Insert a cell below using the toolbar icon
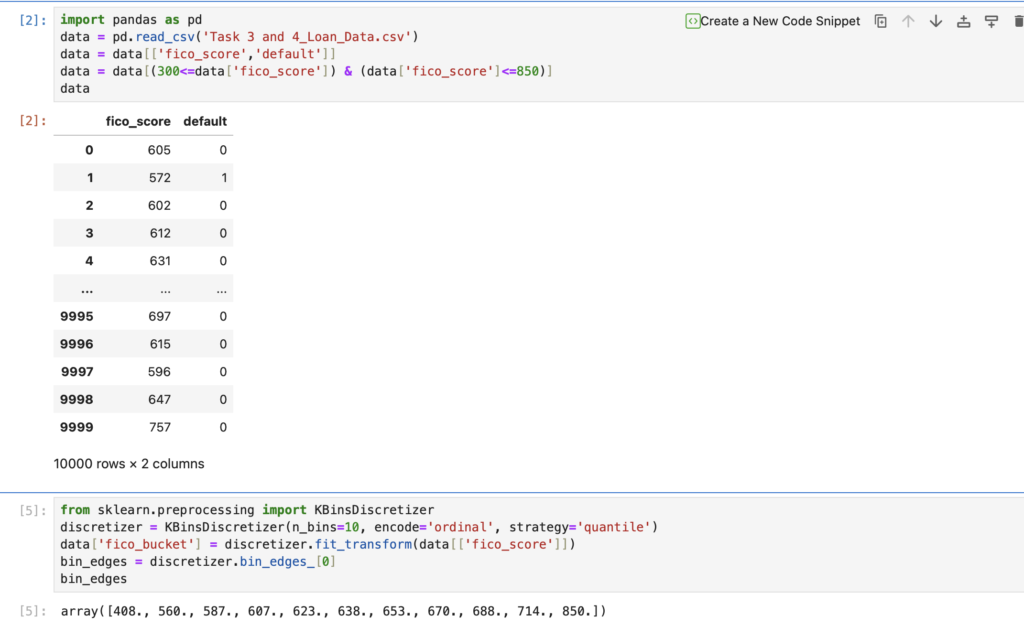Image resolution: width=1024 pixels, height=626 pixels. coord(991,21)
